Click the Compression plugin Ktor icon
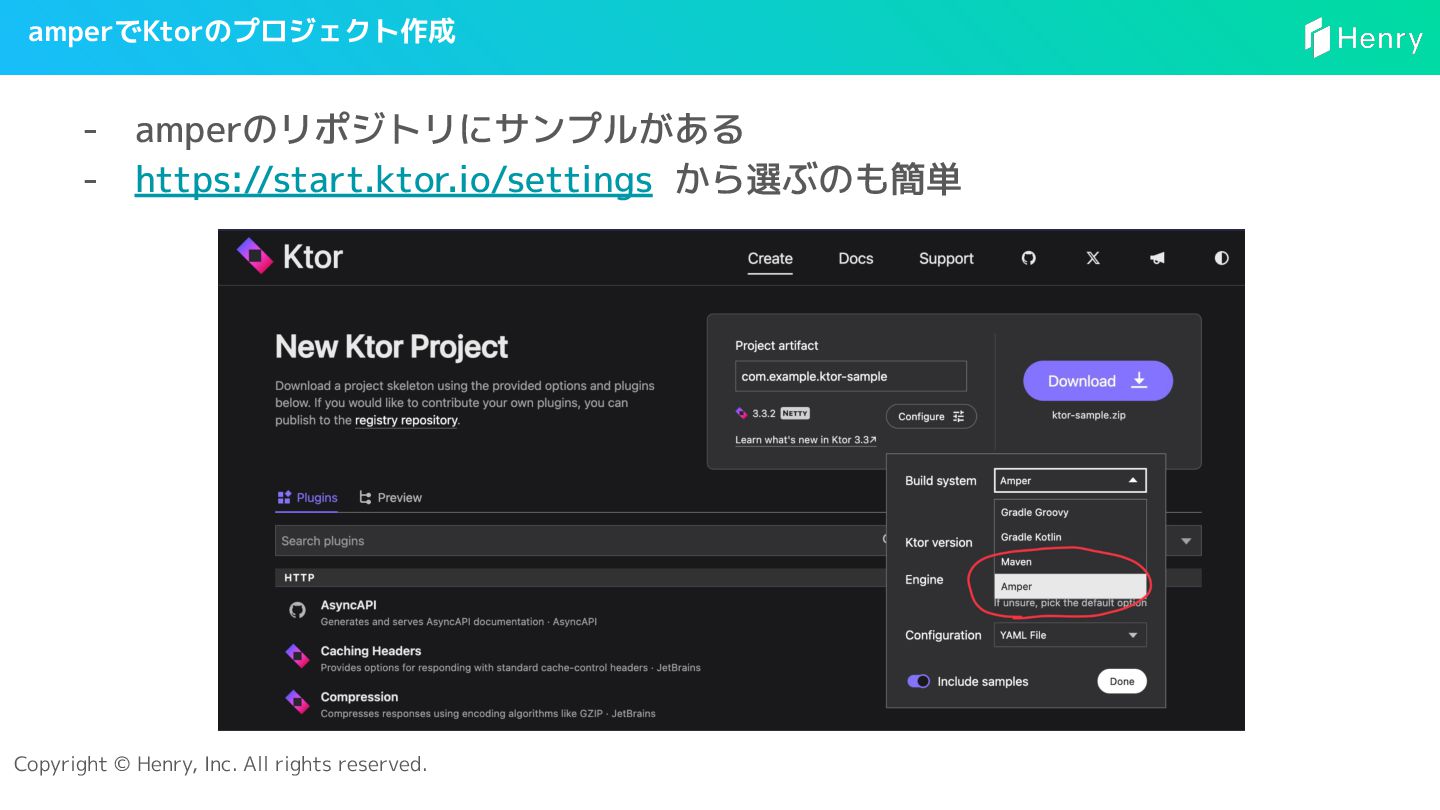This screenshot has width=1440, height=810. pos(297,702)
